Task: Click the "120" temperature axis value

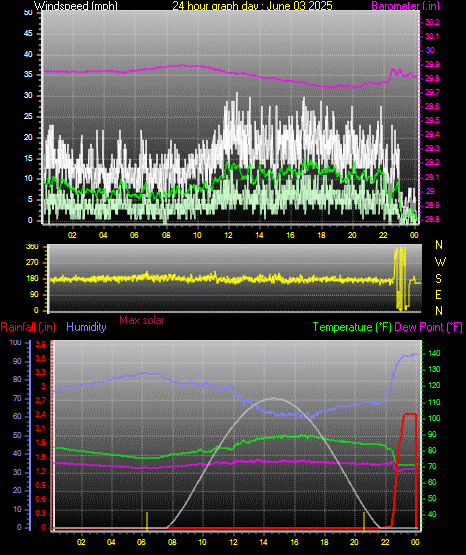Action: [434, 385]
